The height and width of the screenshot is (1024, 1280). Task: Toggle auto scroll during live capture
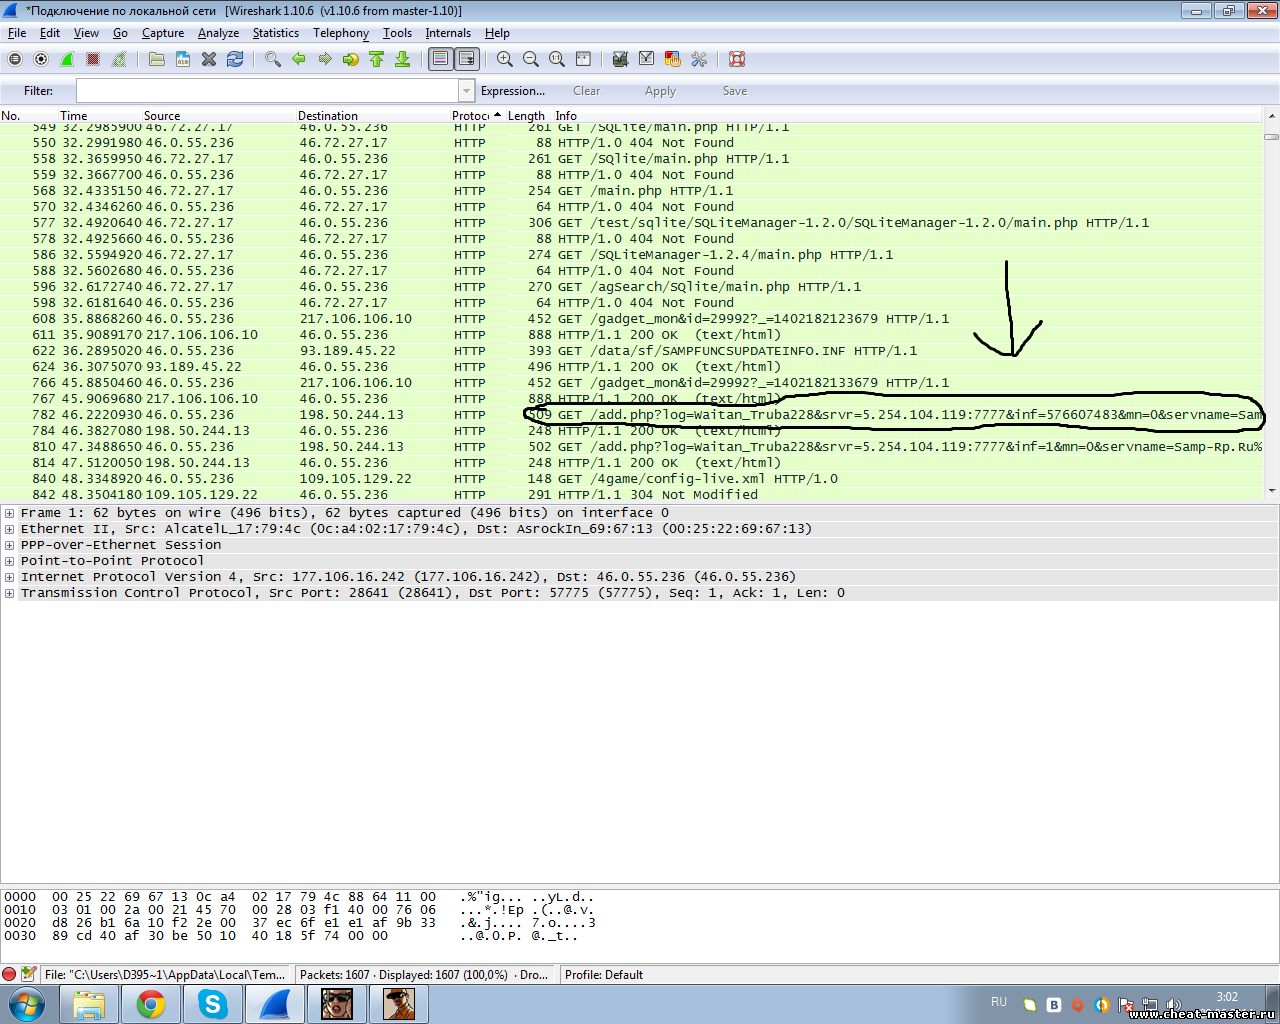point(467,60)
